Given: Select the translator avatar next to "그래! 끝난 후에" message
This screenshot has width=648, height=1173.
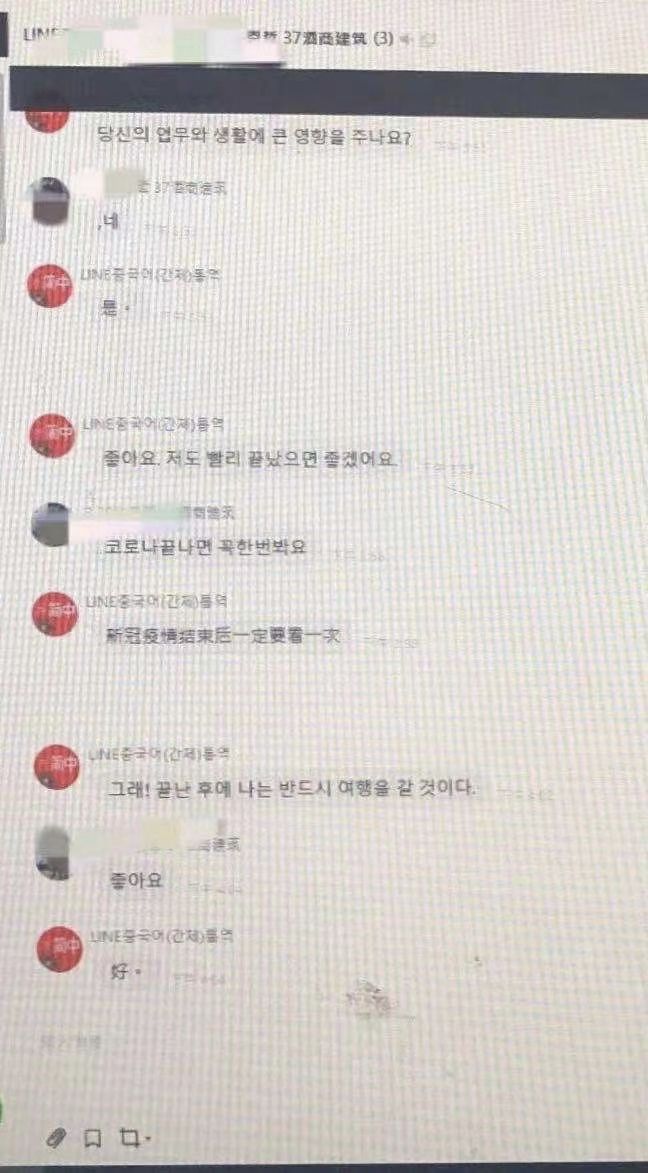Looking at the screenshot, I should [x=58, y=767].
